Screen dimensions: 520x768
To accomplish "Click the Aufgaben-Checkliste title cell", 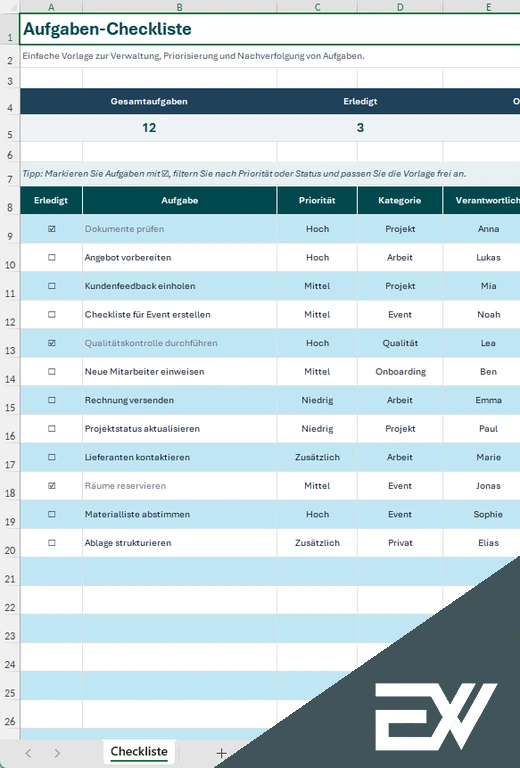I will coord(270,29).
